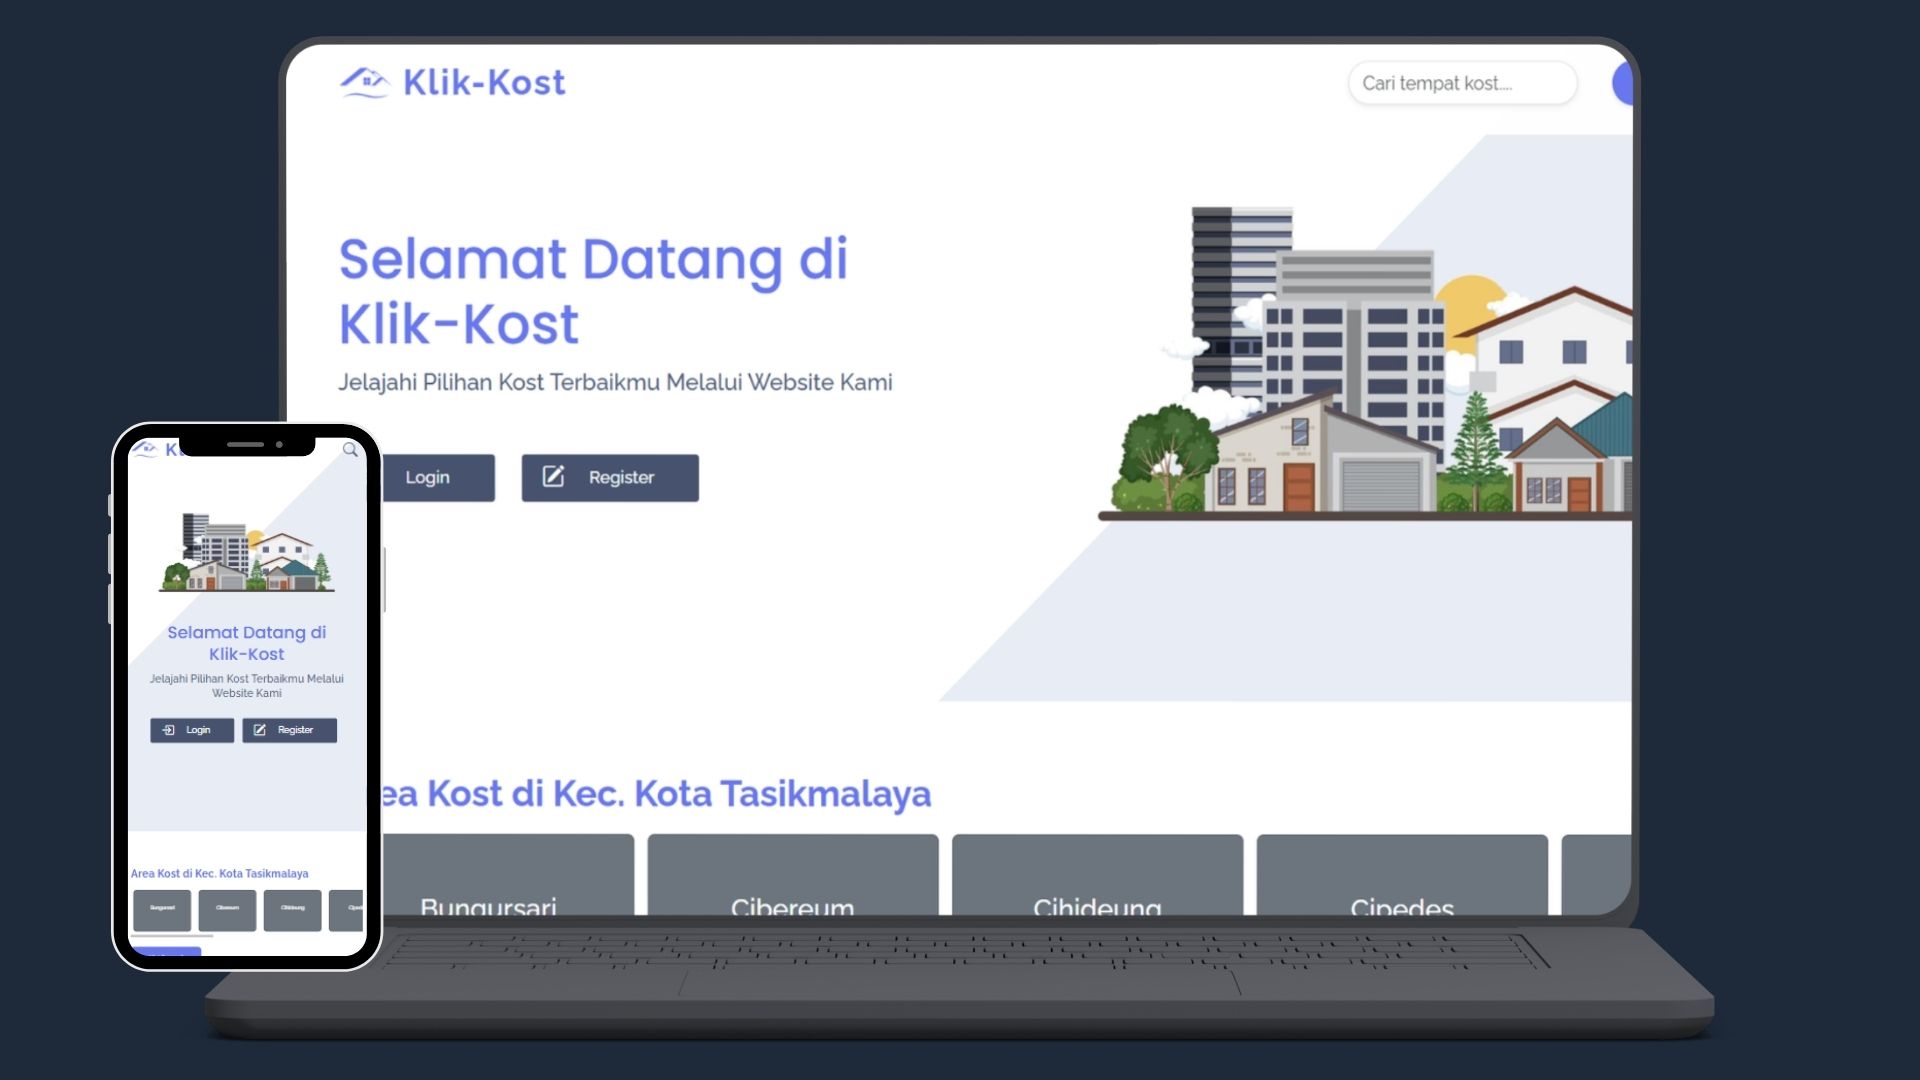Click the pencil edit icon on phone Register button
Viewport: 1920px width, 1080px height.
(259, 730)
